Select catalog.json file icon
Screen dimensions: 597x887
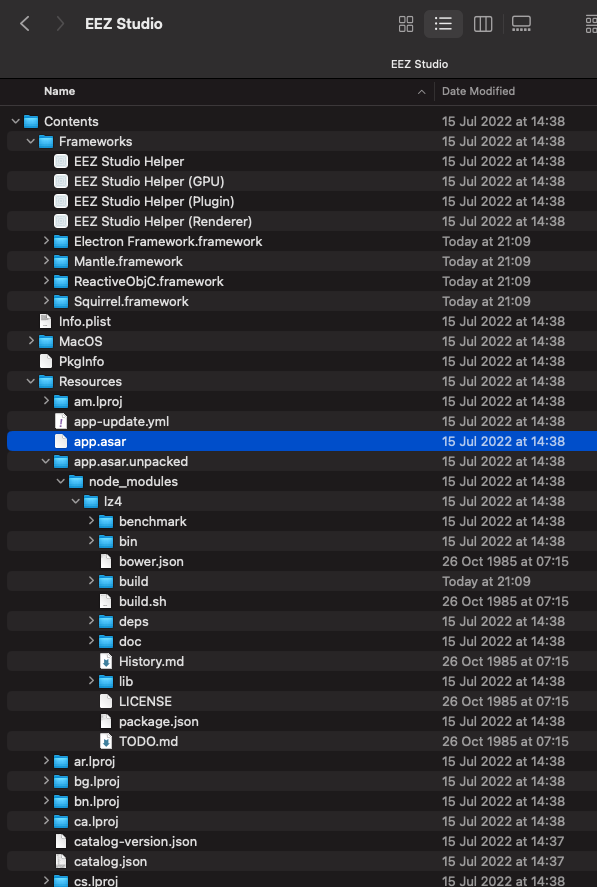click(61, 861)
